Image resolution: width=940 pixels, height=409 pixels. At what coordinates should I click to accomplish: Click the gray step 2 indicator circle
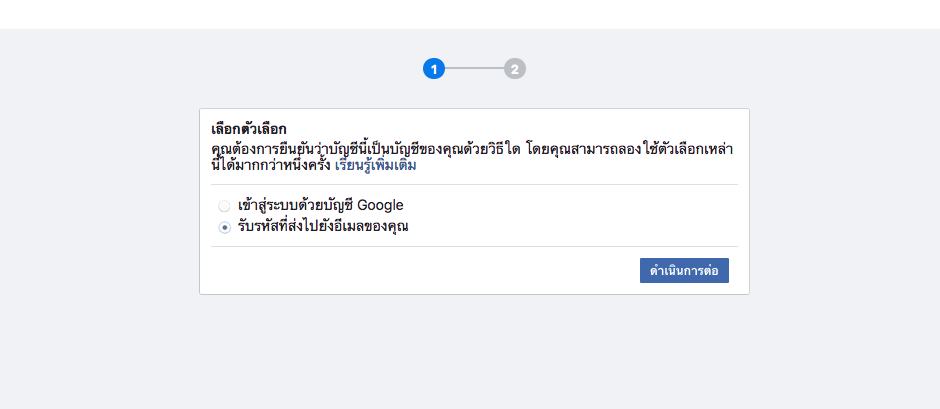514,69
